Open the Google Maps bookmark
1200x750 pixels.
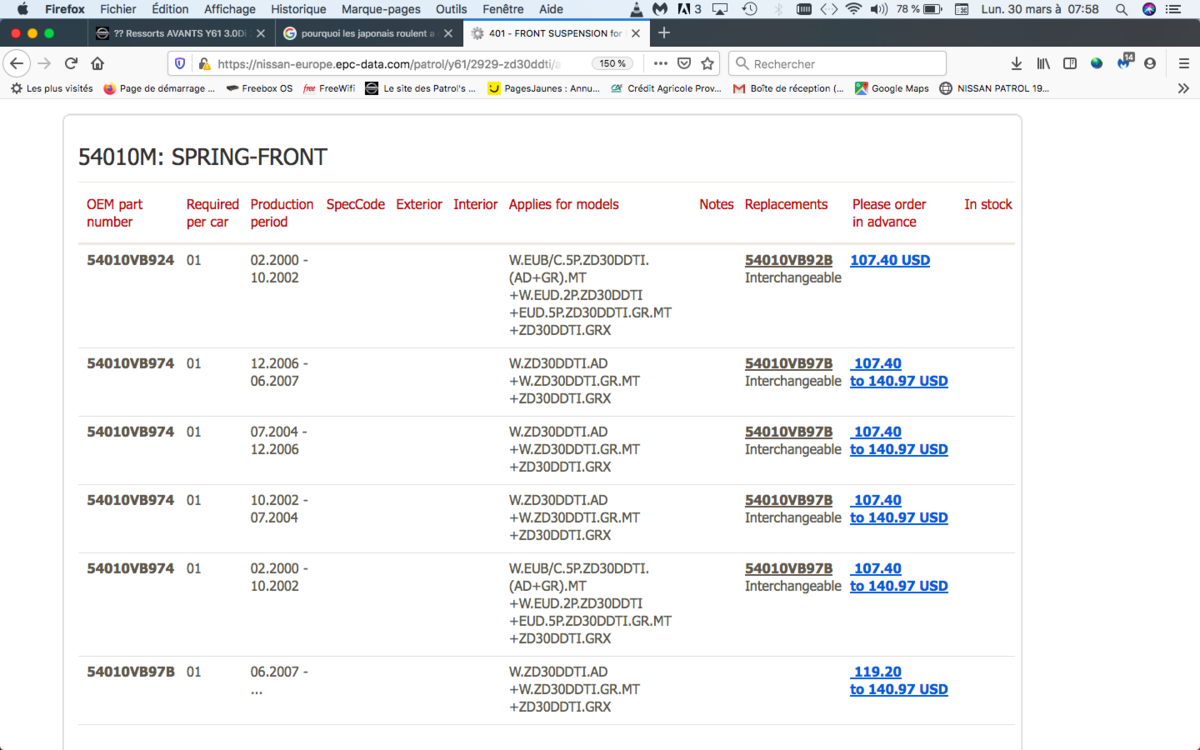[892, 88]
